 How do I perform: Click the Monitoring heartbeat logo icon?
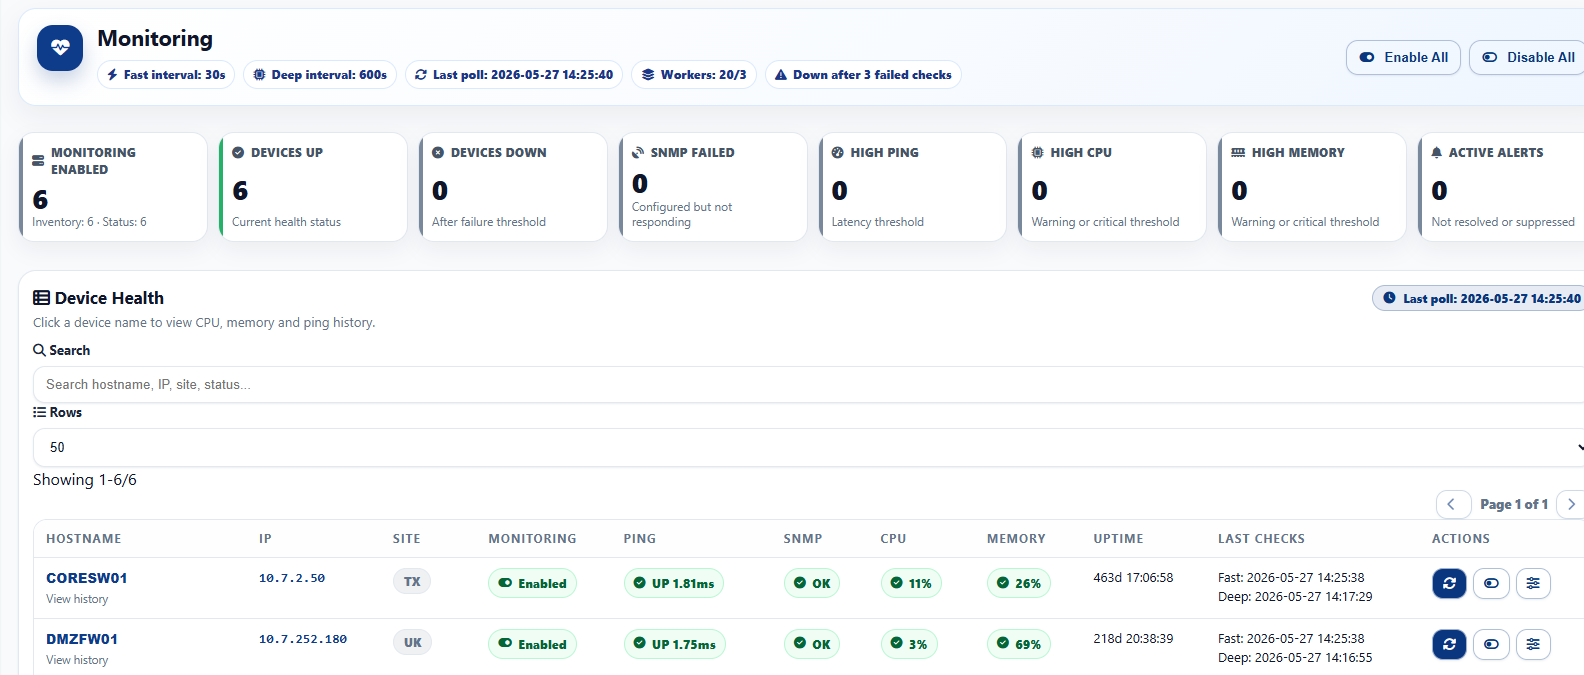[x=60, y=48]
